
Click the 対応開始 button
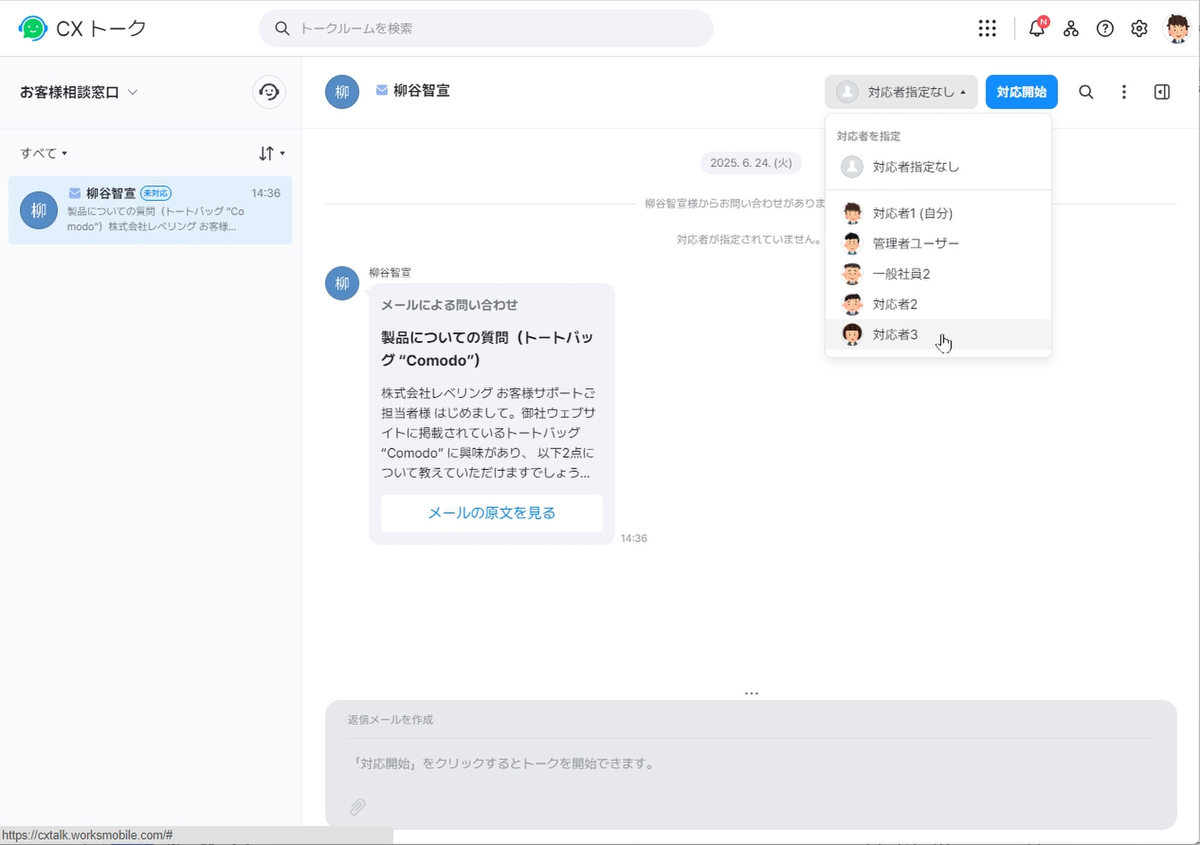point(1021,92)
